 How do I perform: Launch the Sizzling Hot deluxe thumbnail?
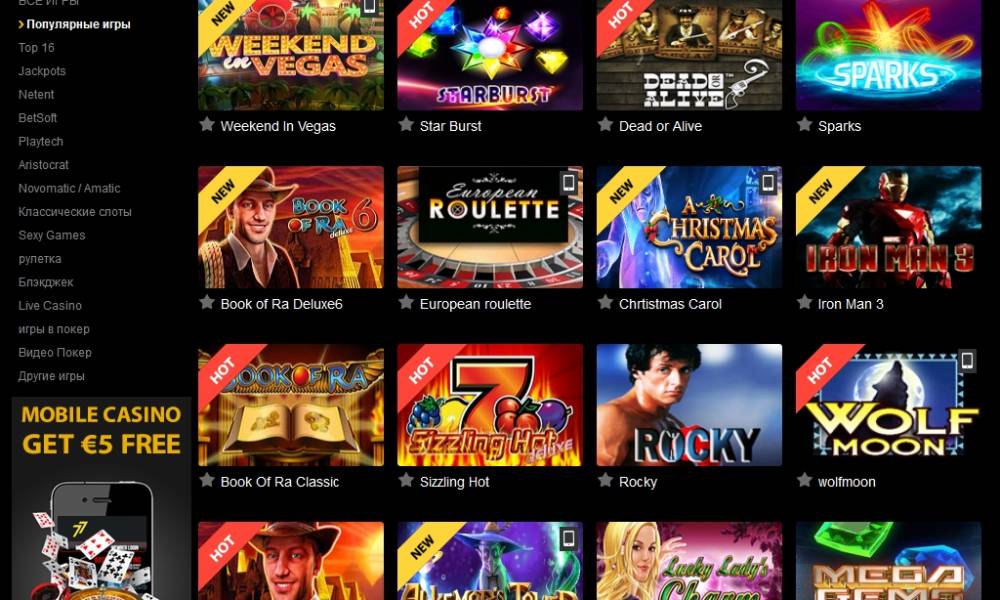490,405
